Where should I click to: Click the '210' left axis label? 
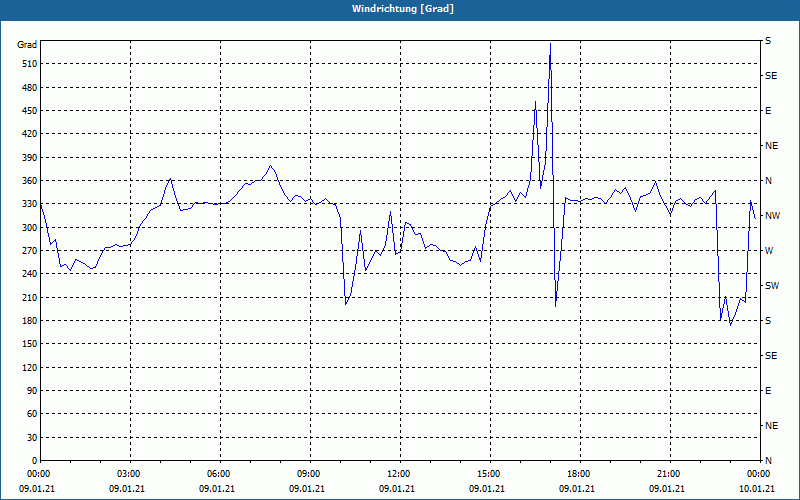pos(29,297)
